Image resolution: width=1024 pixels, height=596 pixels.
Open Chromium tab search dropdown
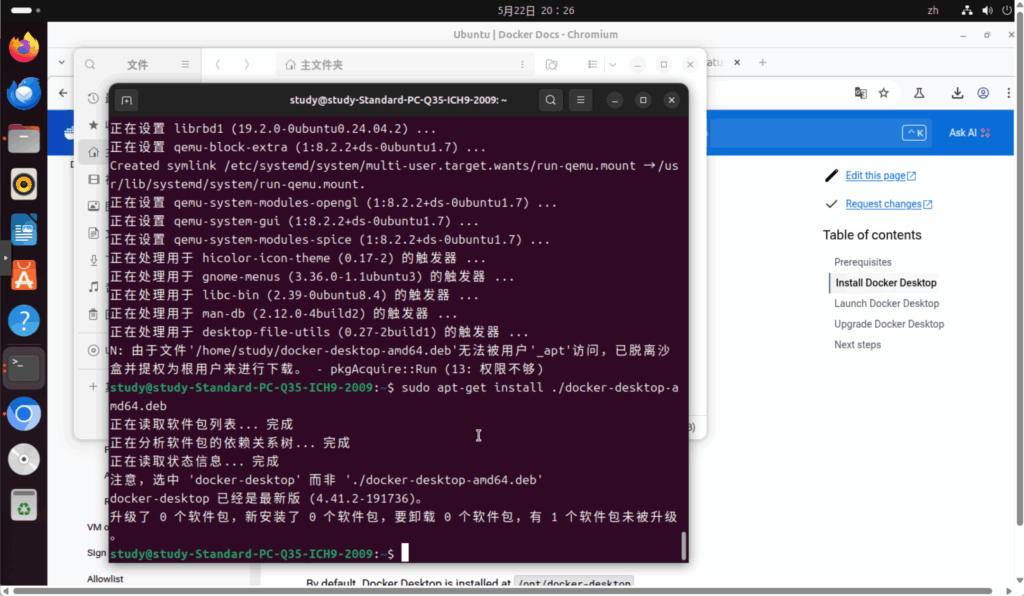pos(61,63)
